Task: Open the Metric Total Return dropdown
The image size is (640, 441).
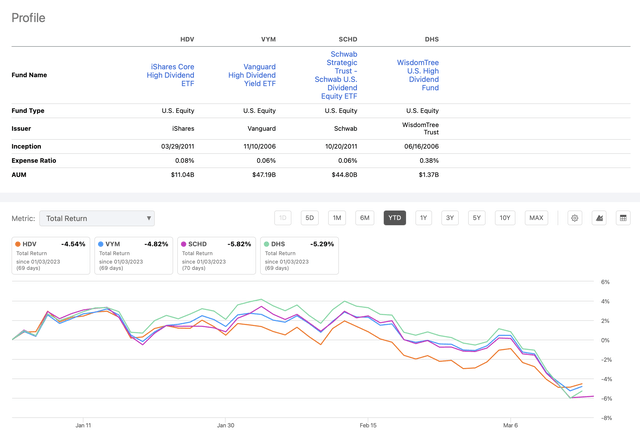Action: (x=97, y=218)
